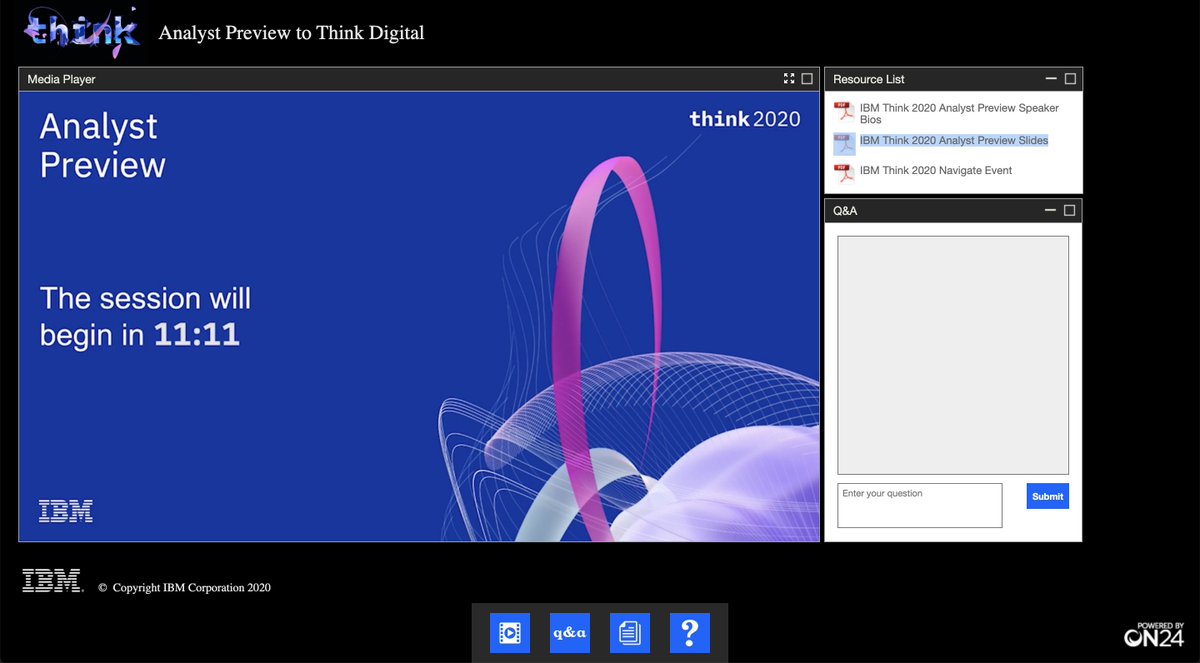
Task: Open the Help question mark icon
Action: pyautogui.click(x=690, y=633)
